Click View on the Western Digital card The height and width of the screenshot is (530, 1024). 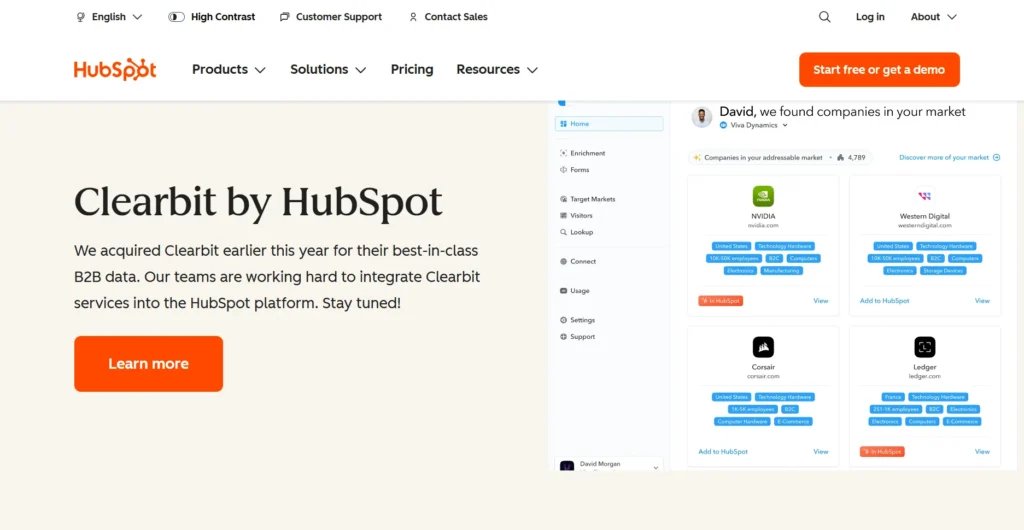(982, 301)
